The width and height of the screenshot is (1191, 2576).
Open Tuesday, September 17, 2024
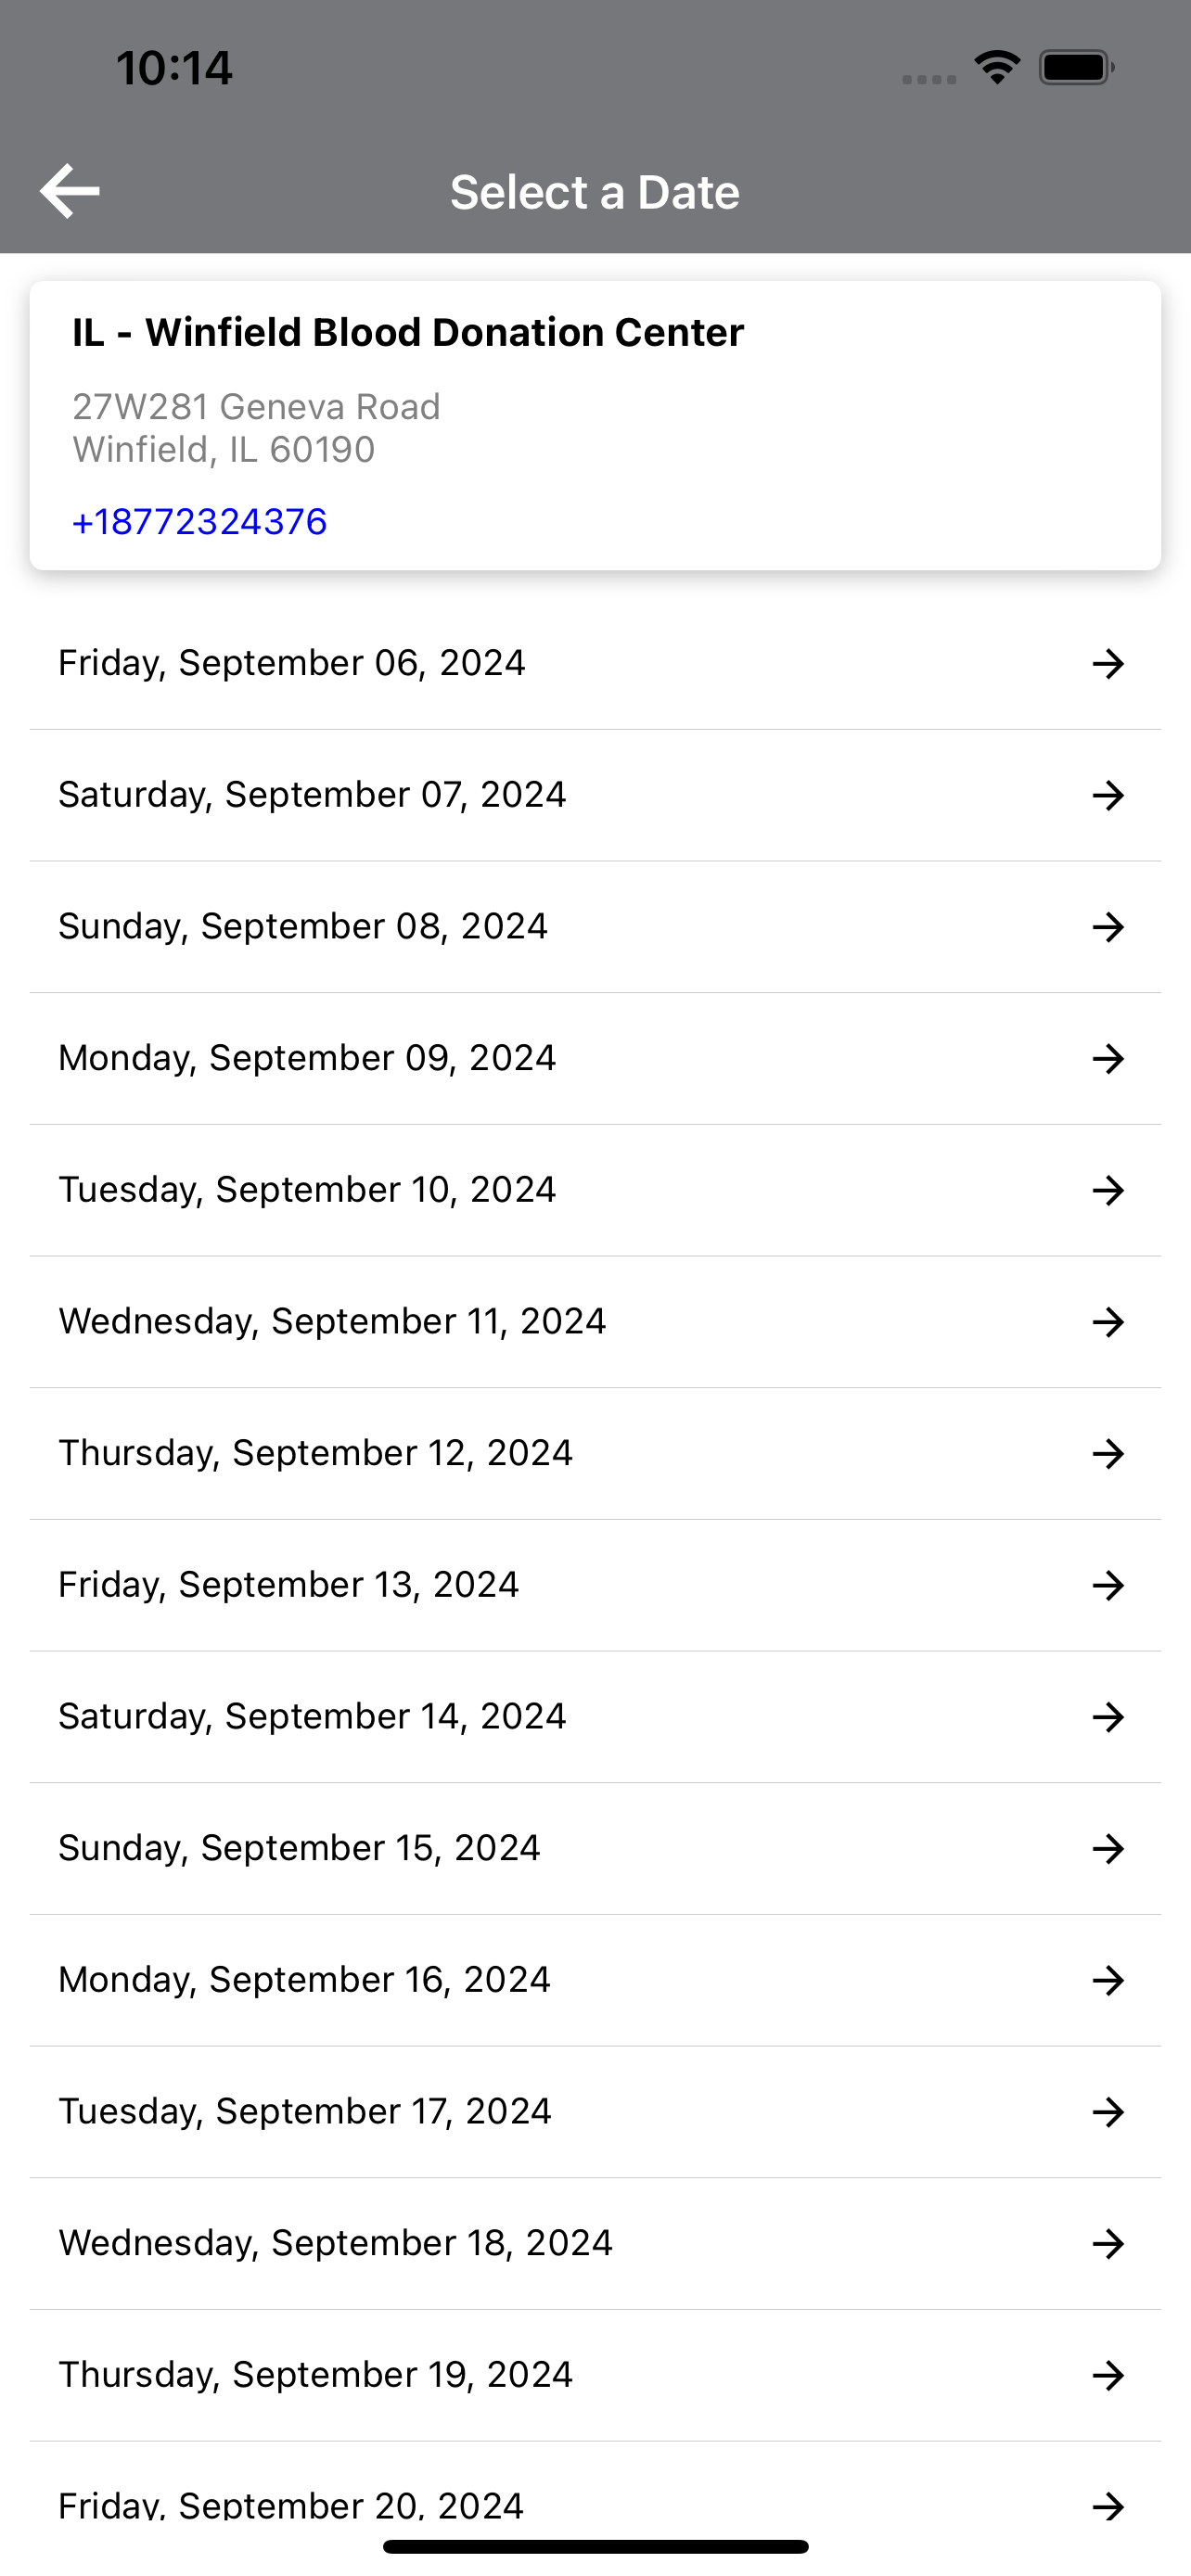(595, 2112)
